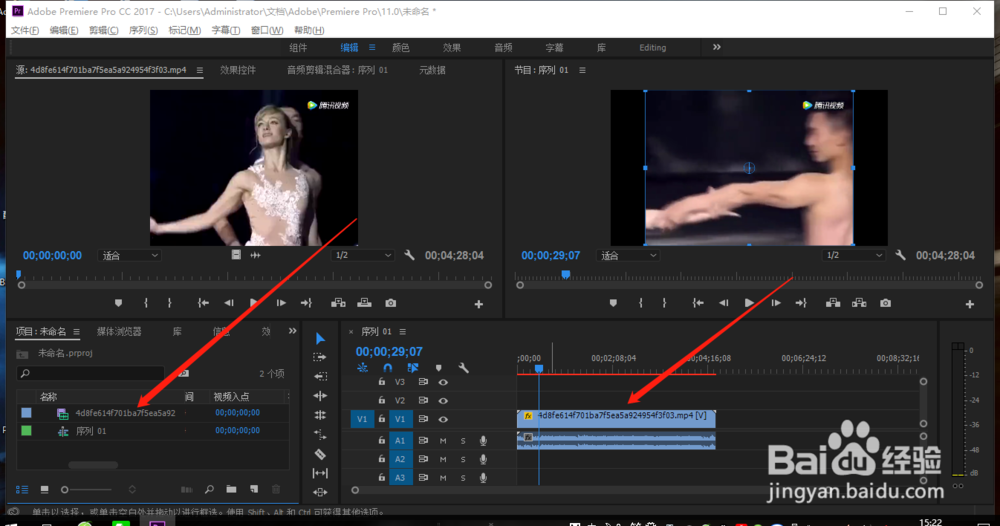Screen dimensions: 1000x526
Task: Mute track A1
Action: tap(443, 441)
